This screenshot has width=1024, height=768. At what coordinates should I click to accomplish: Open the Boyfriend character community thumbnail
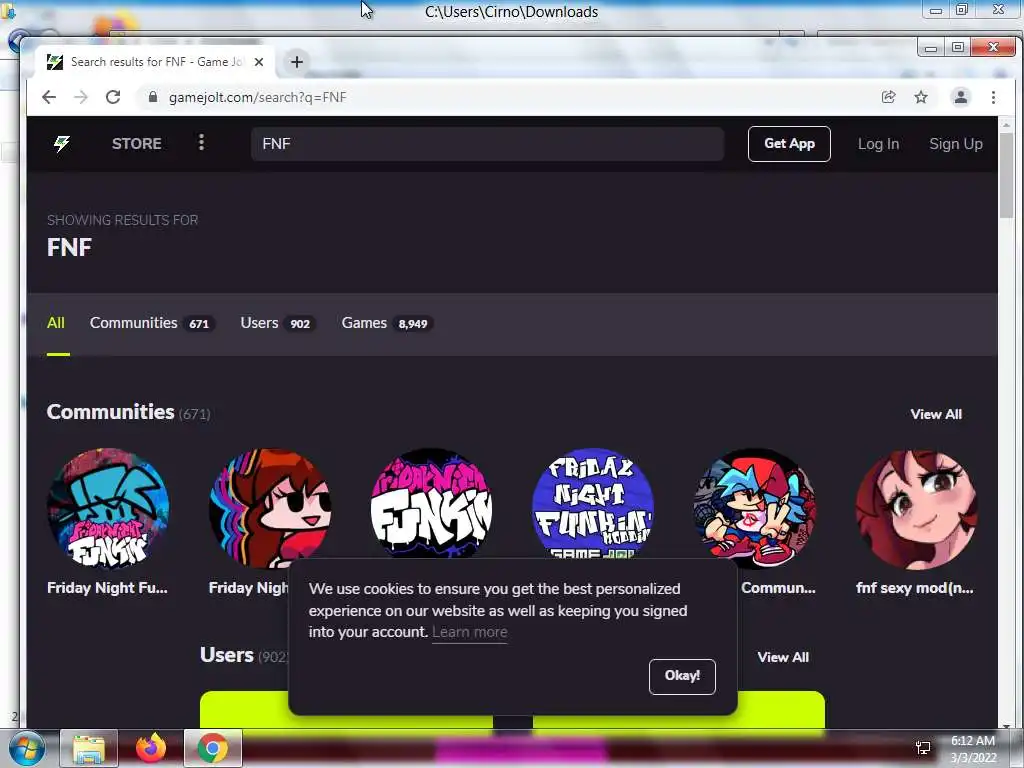754,507
